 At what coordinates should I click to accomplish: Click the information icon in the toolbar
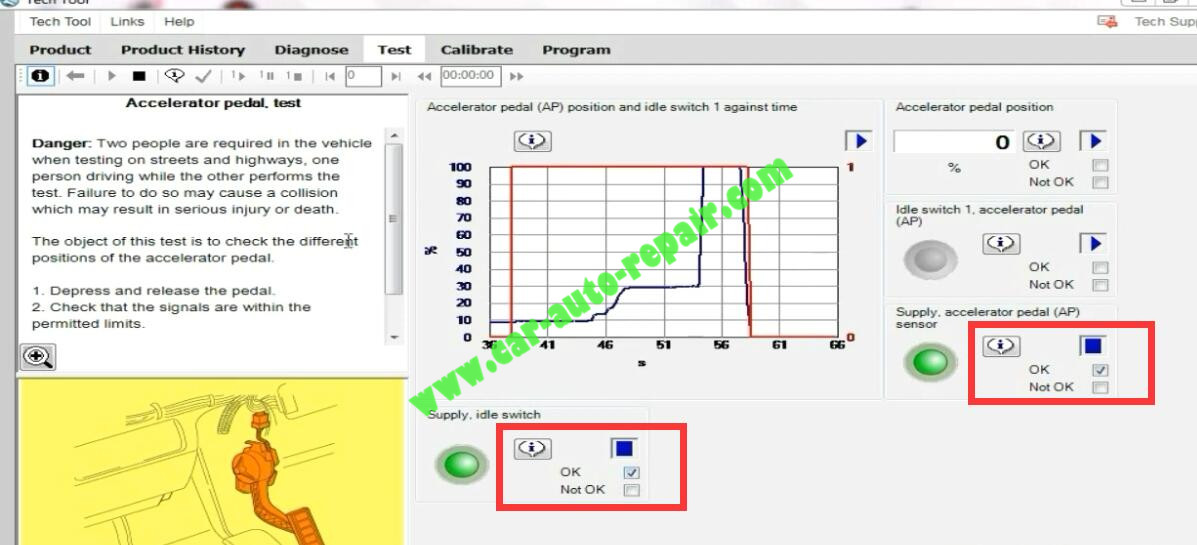(40, 76)
